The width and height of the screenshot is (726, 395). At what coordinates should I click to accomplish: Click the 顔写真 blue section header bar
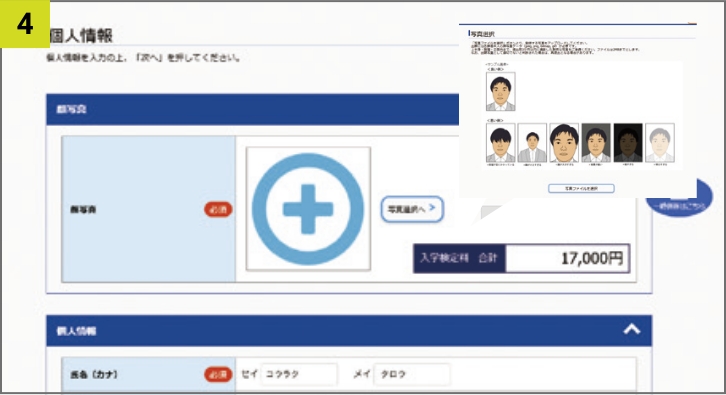pos(252,109)
